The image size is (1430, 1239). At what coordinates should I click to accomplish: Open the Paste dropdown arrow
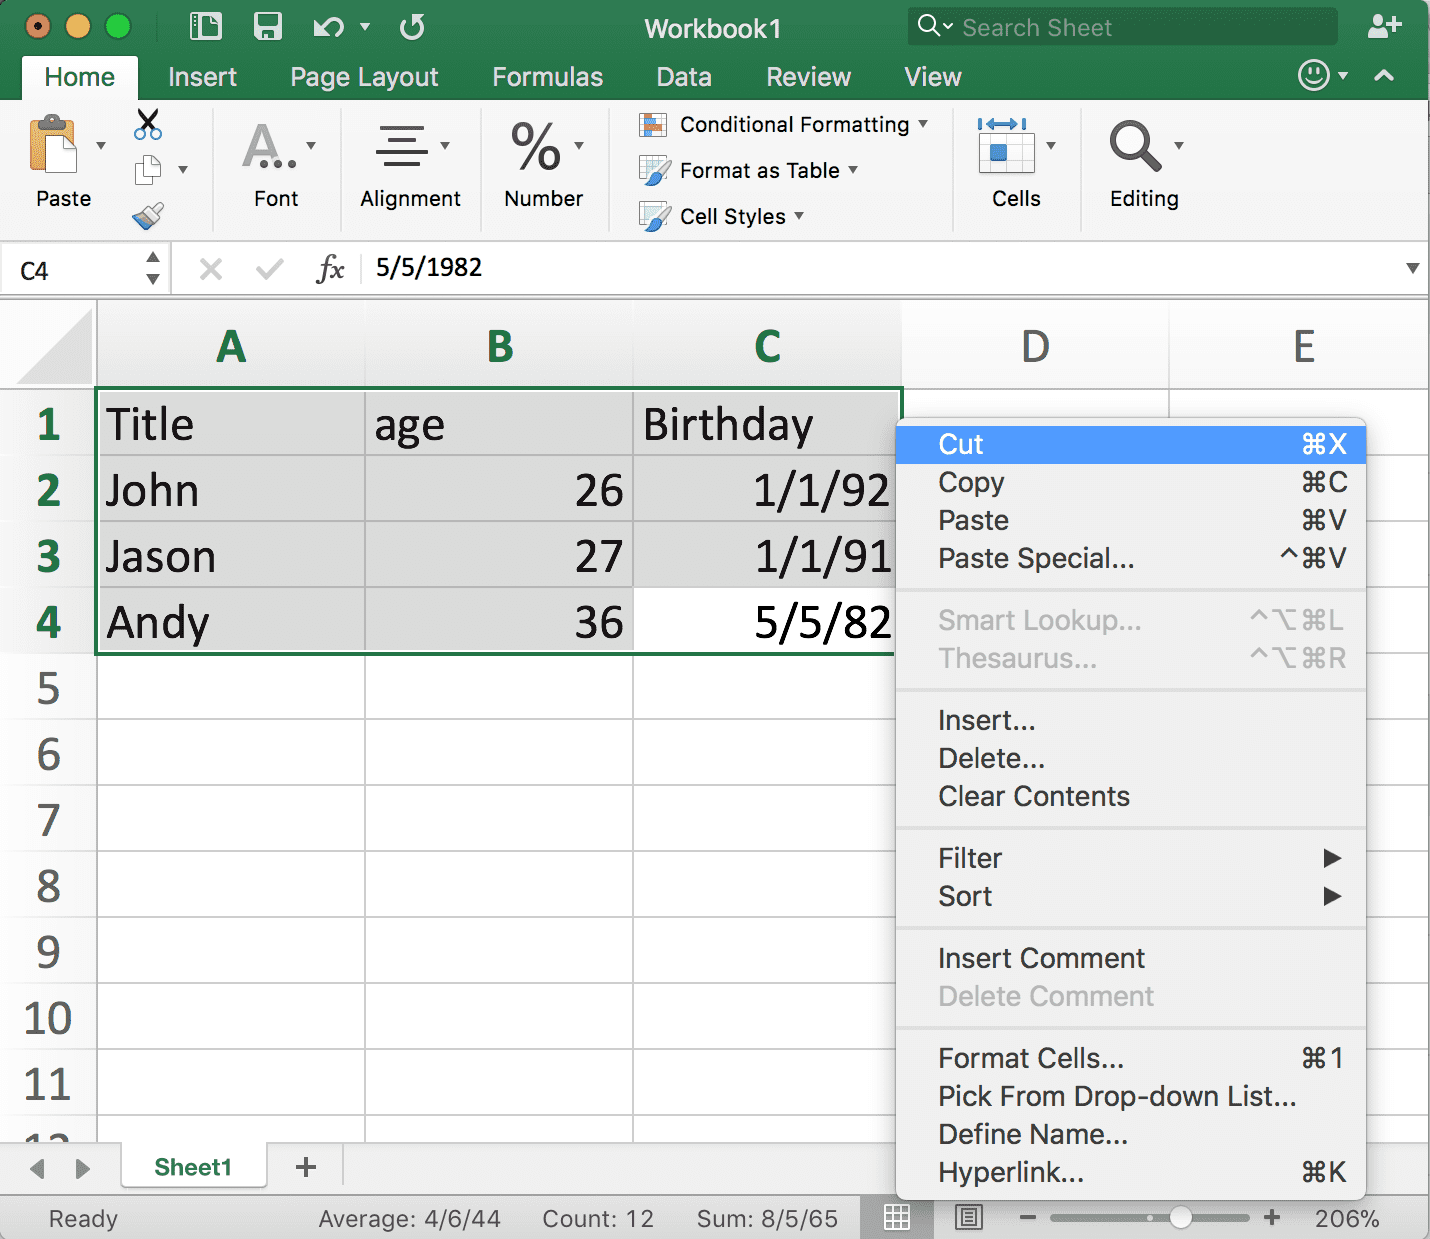(99, 145)
